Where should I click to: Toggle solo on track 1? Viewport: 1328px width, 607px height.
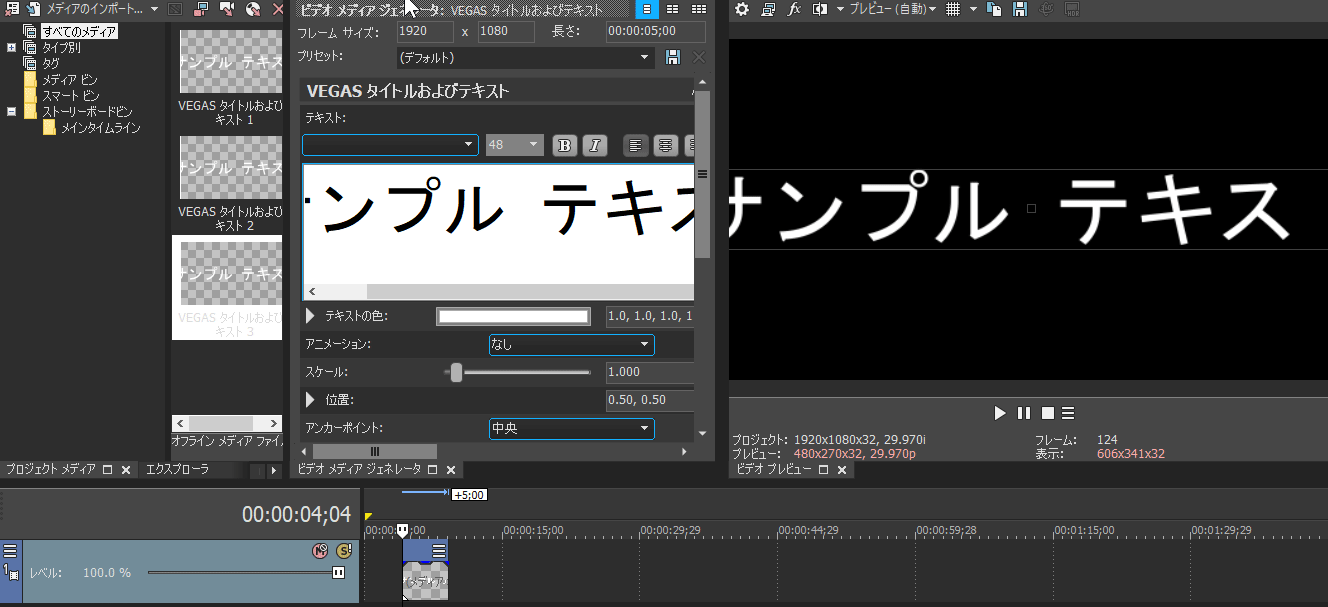click(x=344, y=550)
